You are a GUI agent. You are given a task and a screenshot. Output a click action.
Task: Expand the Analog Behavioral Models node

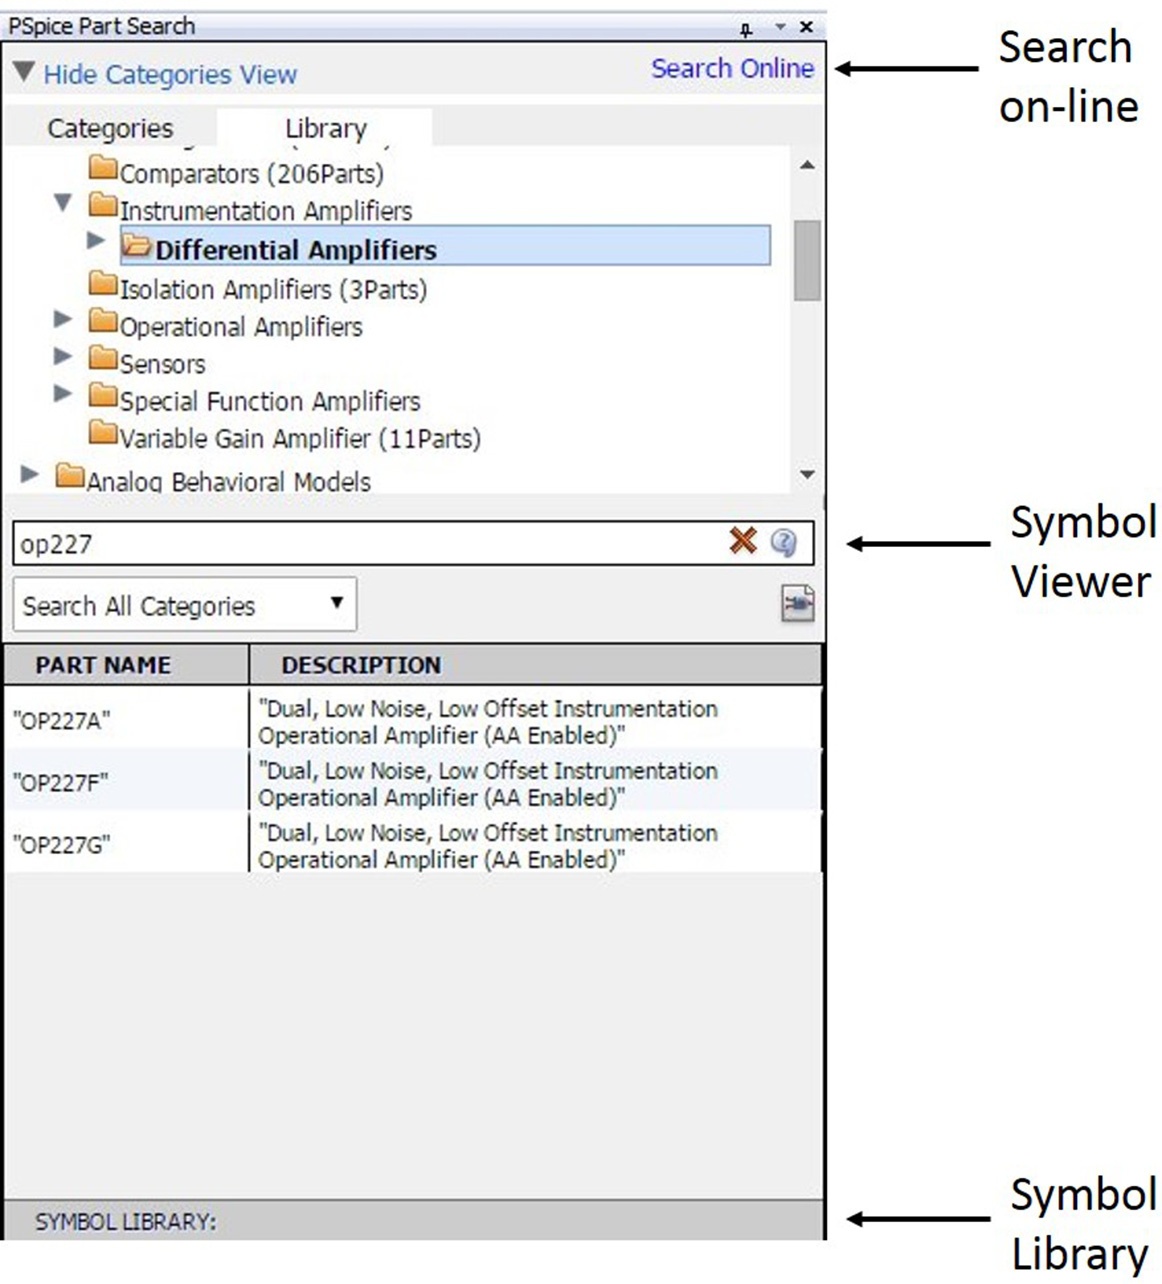30,474
